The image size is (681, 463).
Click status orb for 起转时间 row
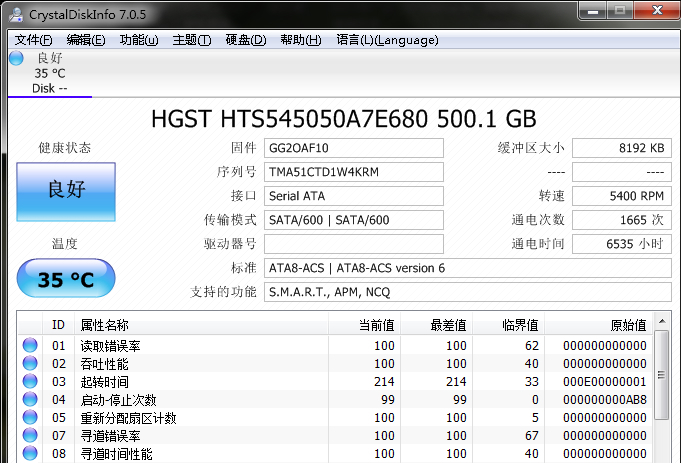30,382
